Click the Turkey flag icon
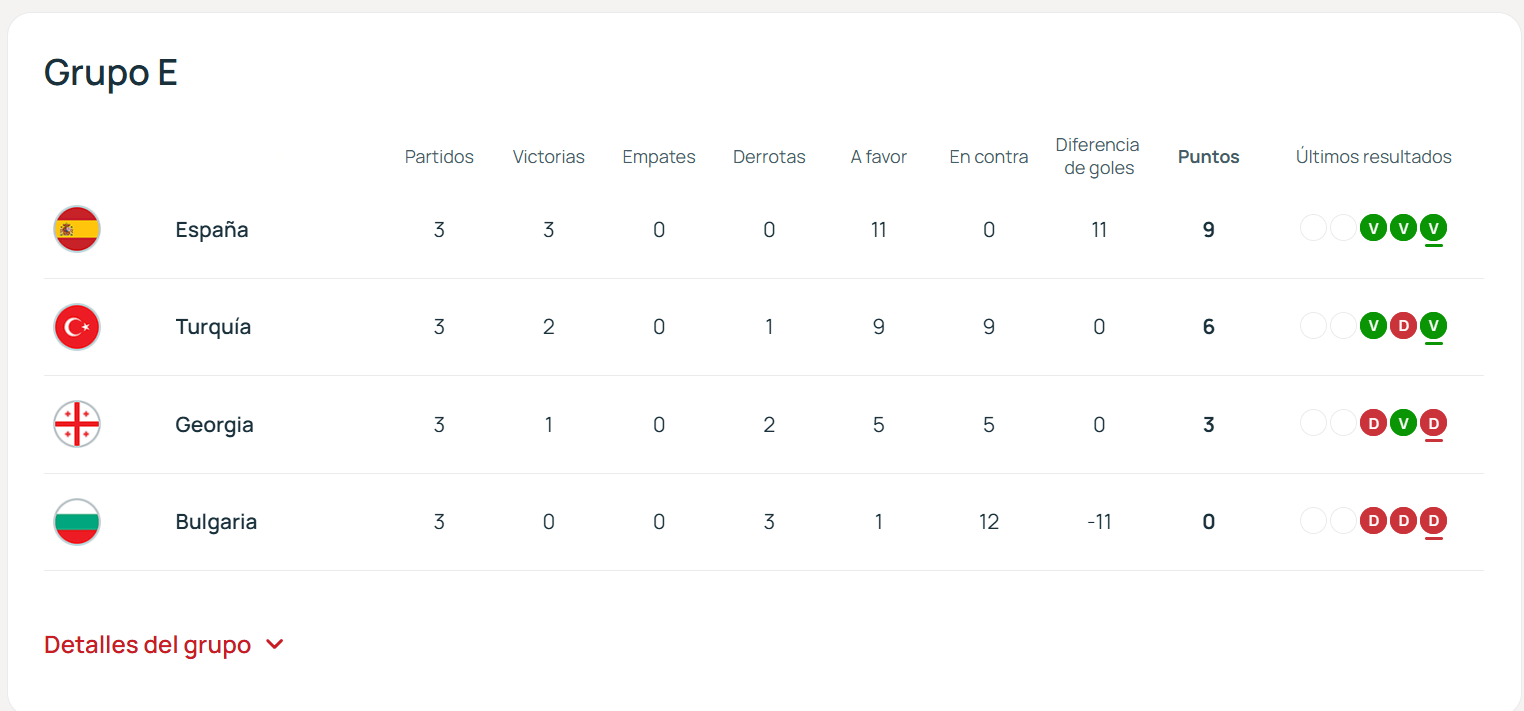Screen dimensions: 1524x711 point(77,327)
